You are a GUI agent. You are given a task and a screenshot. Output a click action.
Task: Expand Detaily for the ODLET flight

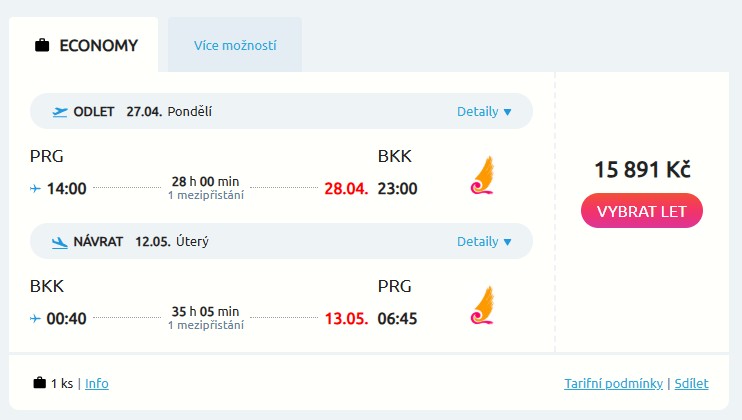pyautogui.click(x=484, y=112)
